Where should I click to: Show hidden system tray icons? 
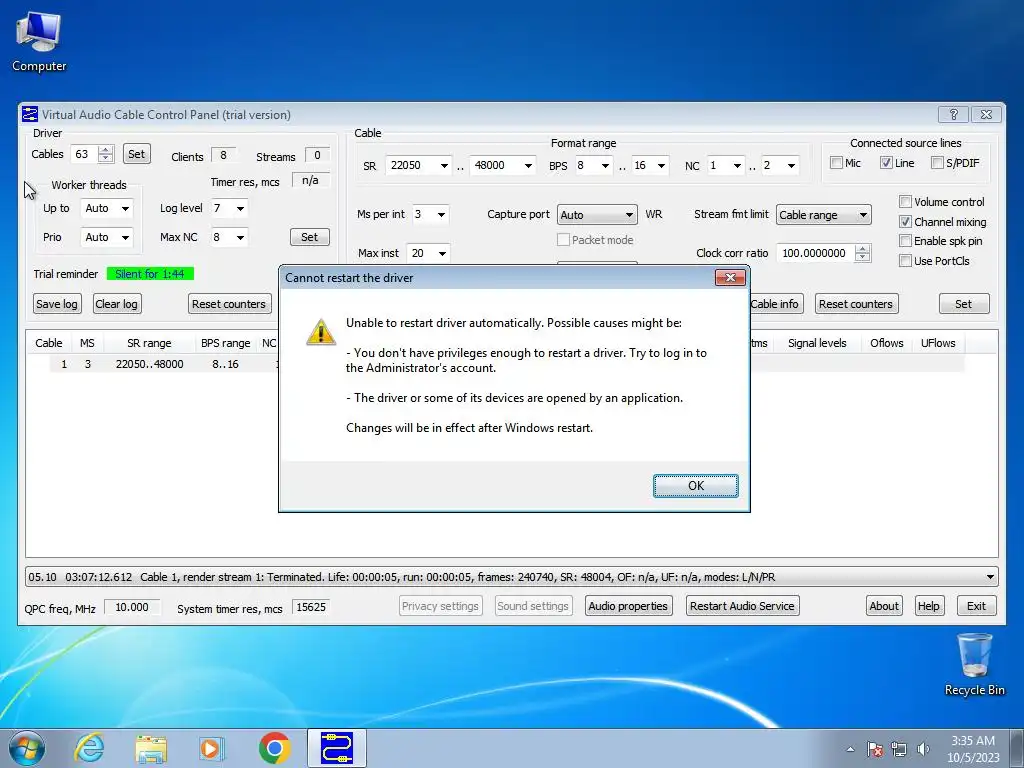(850, 749)
